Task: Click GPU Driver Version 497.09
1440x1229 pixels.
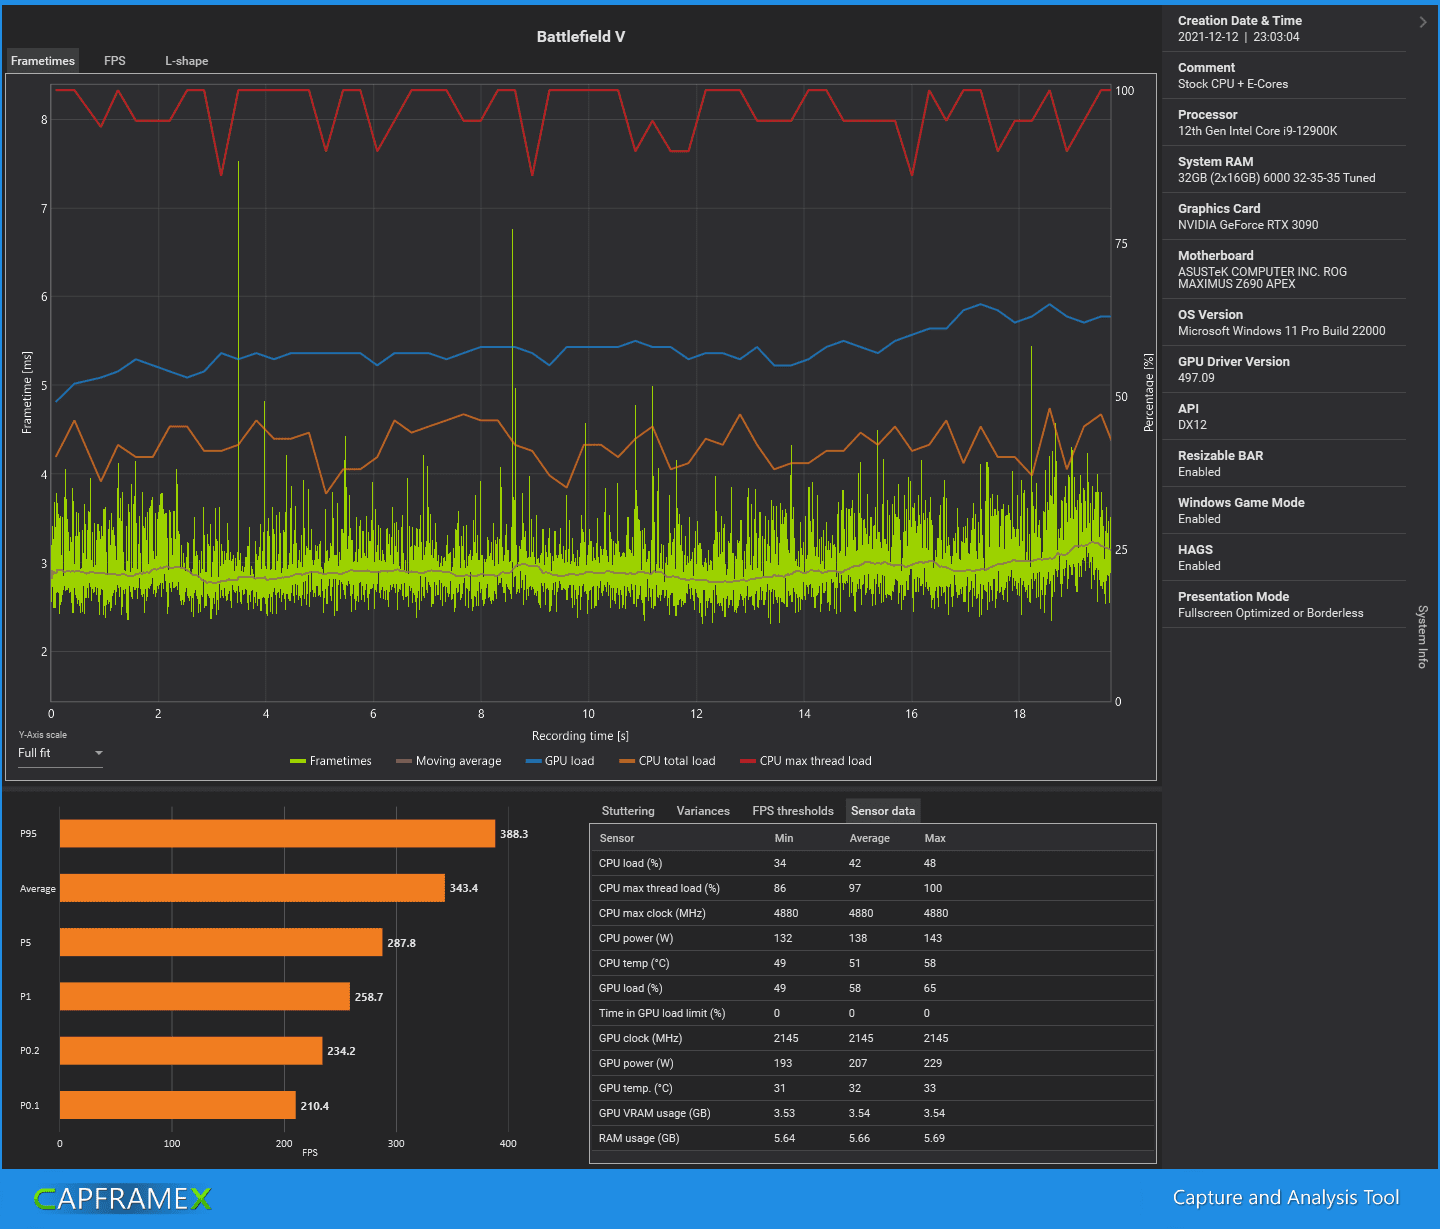Action: pos(1285,370)
